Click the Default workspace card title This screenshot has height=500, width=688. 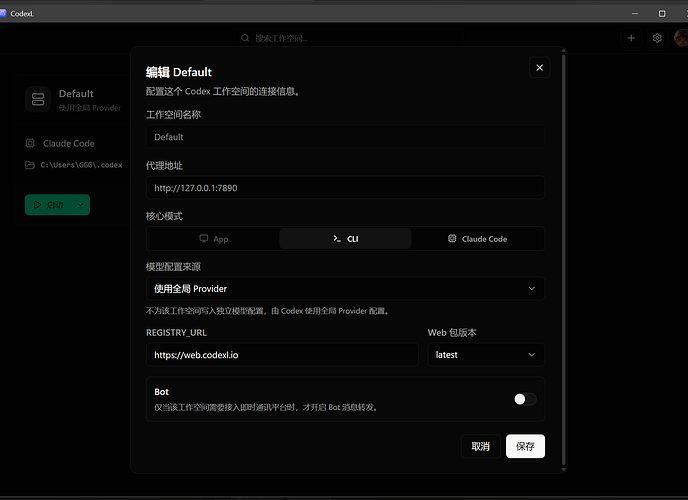coord(76,93)
